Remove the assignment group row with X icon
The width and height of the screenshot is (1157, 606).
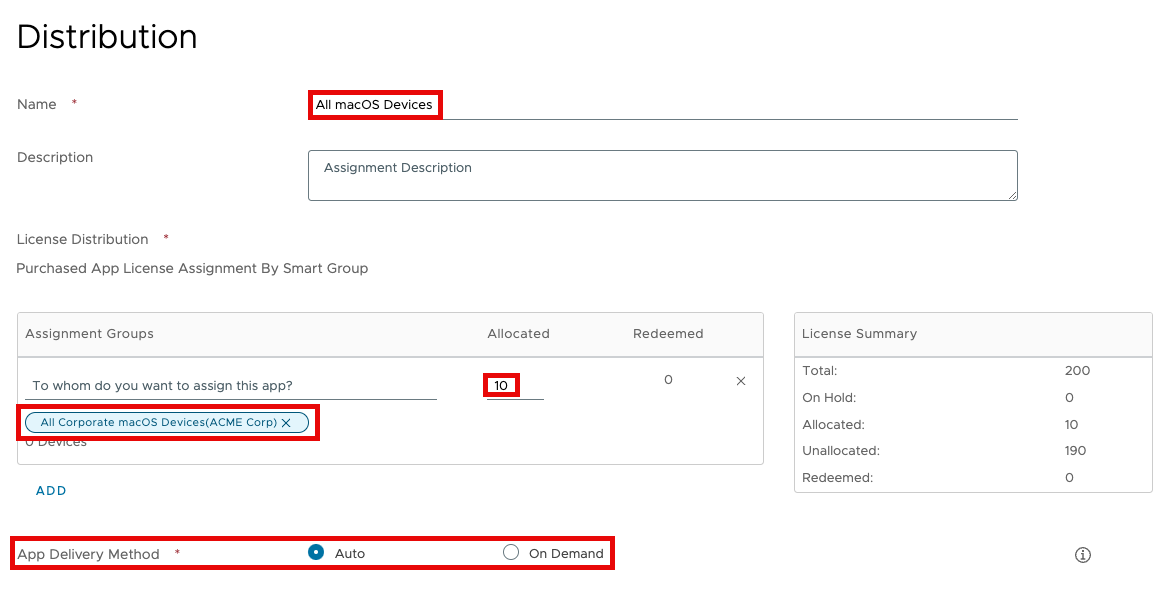[x=741, y=381]
